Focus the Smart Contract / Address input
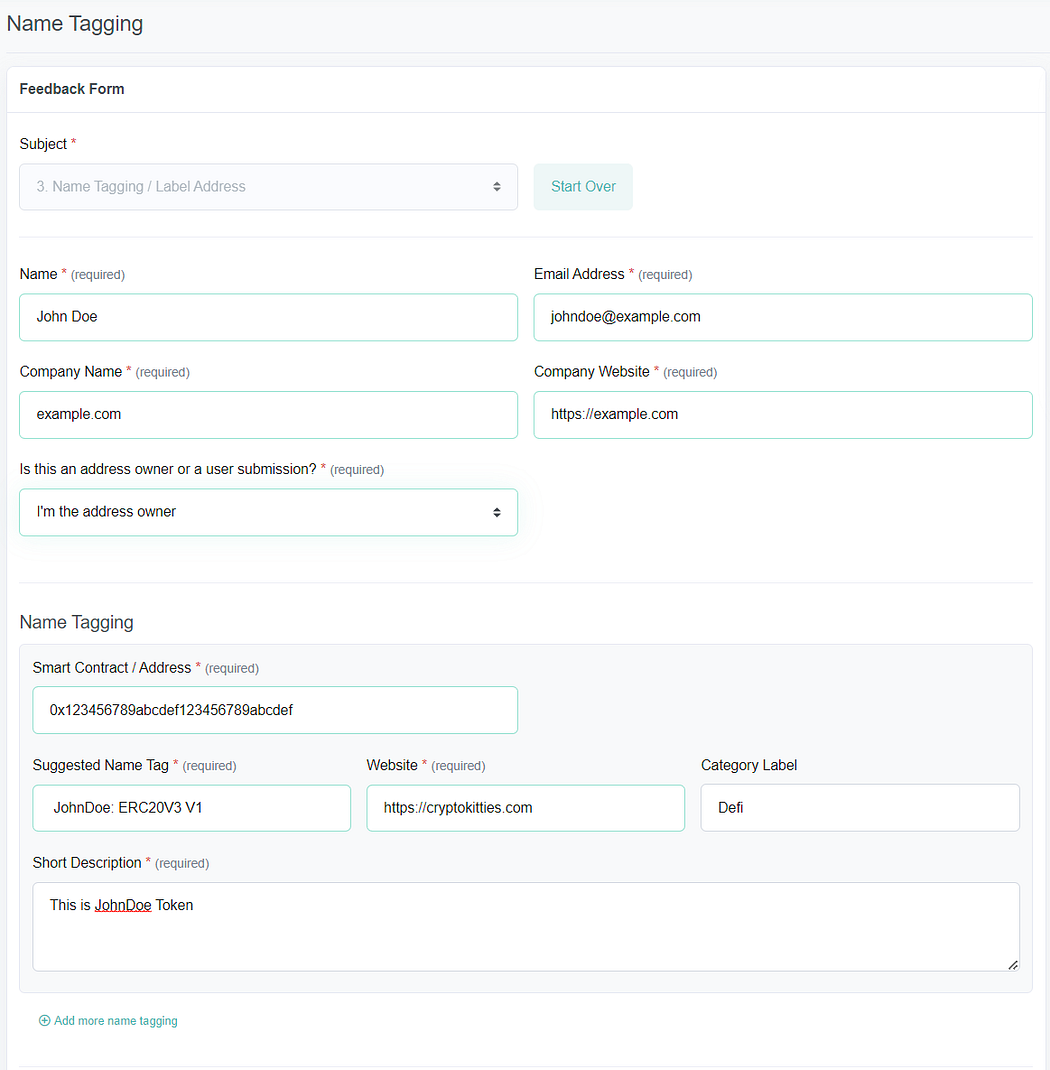Image resolution: width=1050 pixels, height=1070 pixels. [x=275, y=710]
